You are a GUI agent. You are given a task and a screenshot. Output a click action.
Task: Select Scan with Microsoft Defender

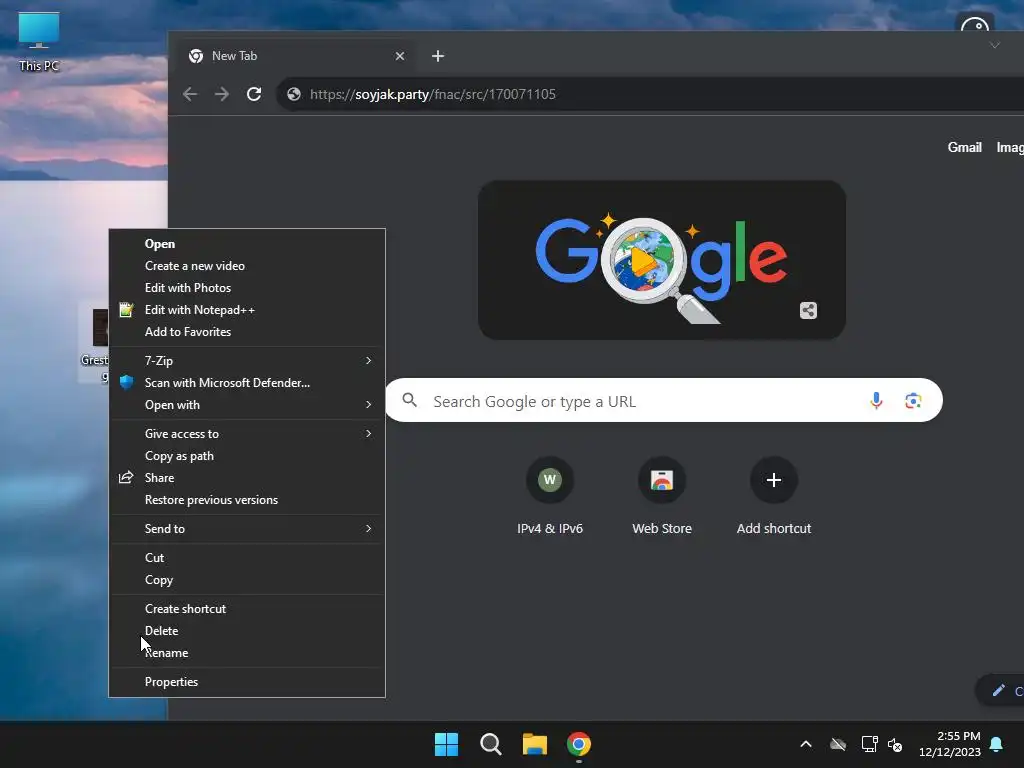(247, 383)
